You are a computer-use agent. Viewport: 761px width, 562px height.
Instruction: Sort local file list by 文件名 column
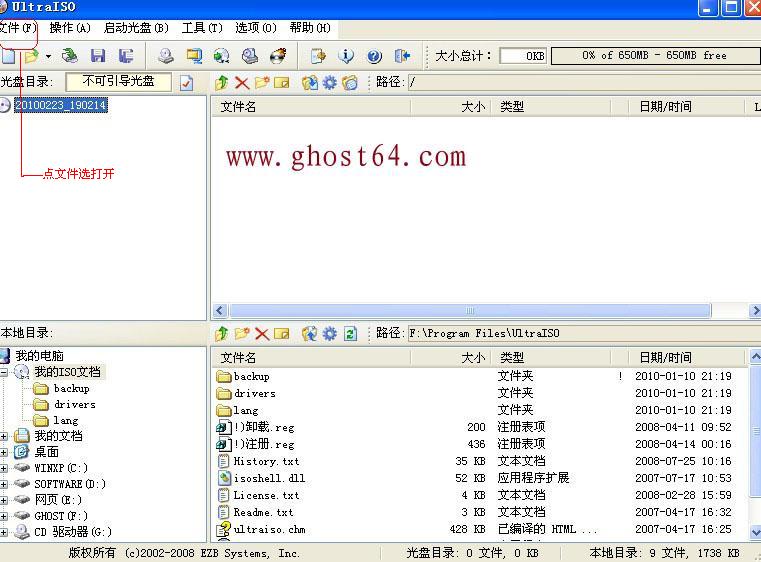(x=311, y=358)
